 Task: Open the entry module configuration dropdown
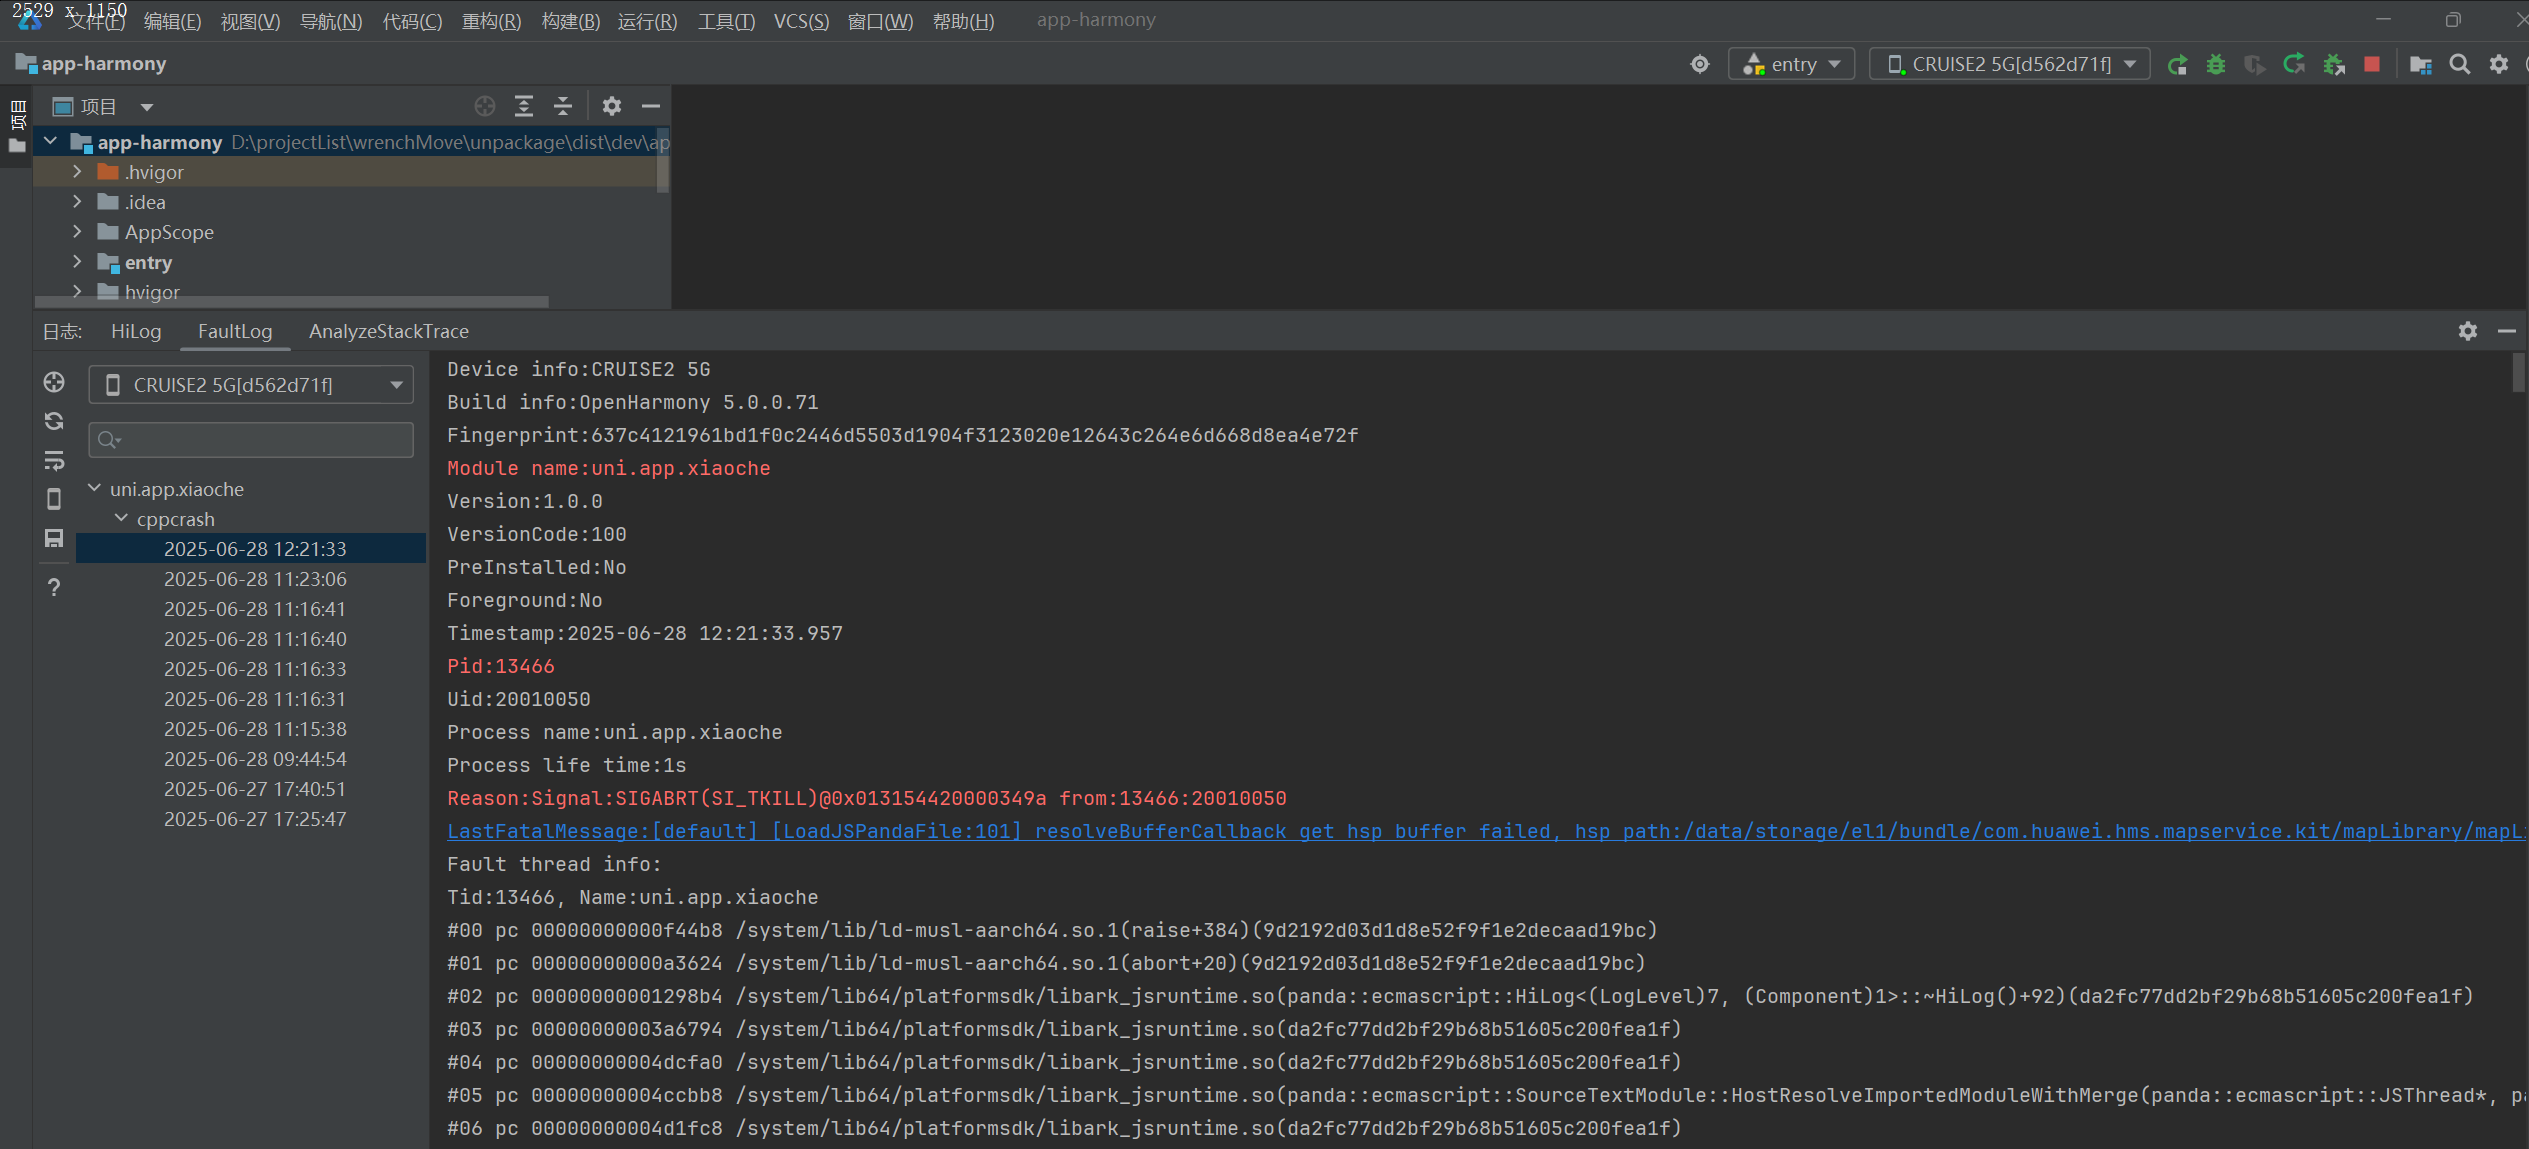pyautogui.click(x=1791, y=65)
